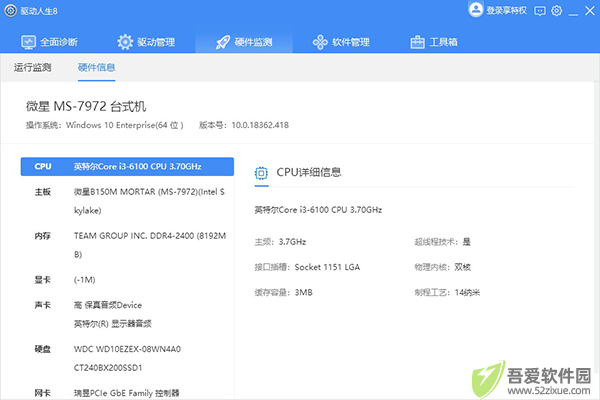Select the 内存 row in hardware list
The height and width of the screenshot is (400, 600).
coord(127,245)
